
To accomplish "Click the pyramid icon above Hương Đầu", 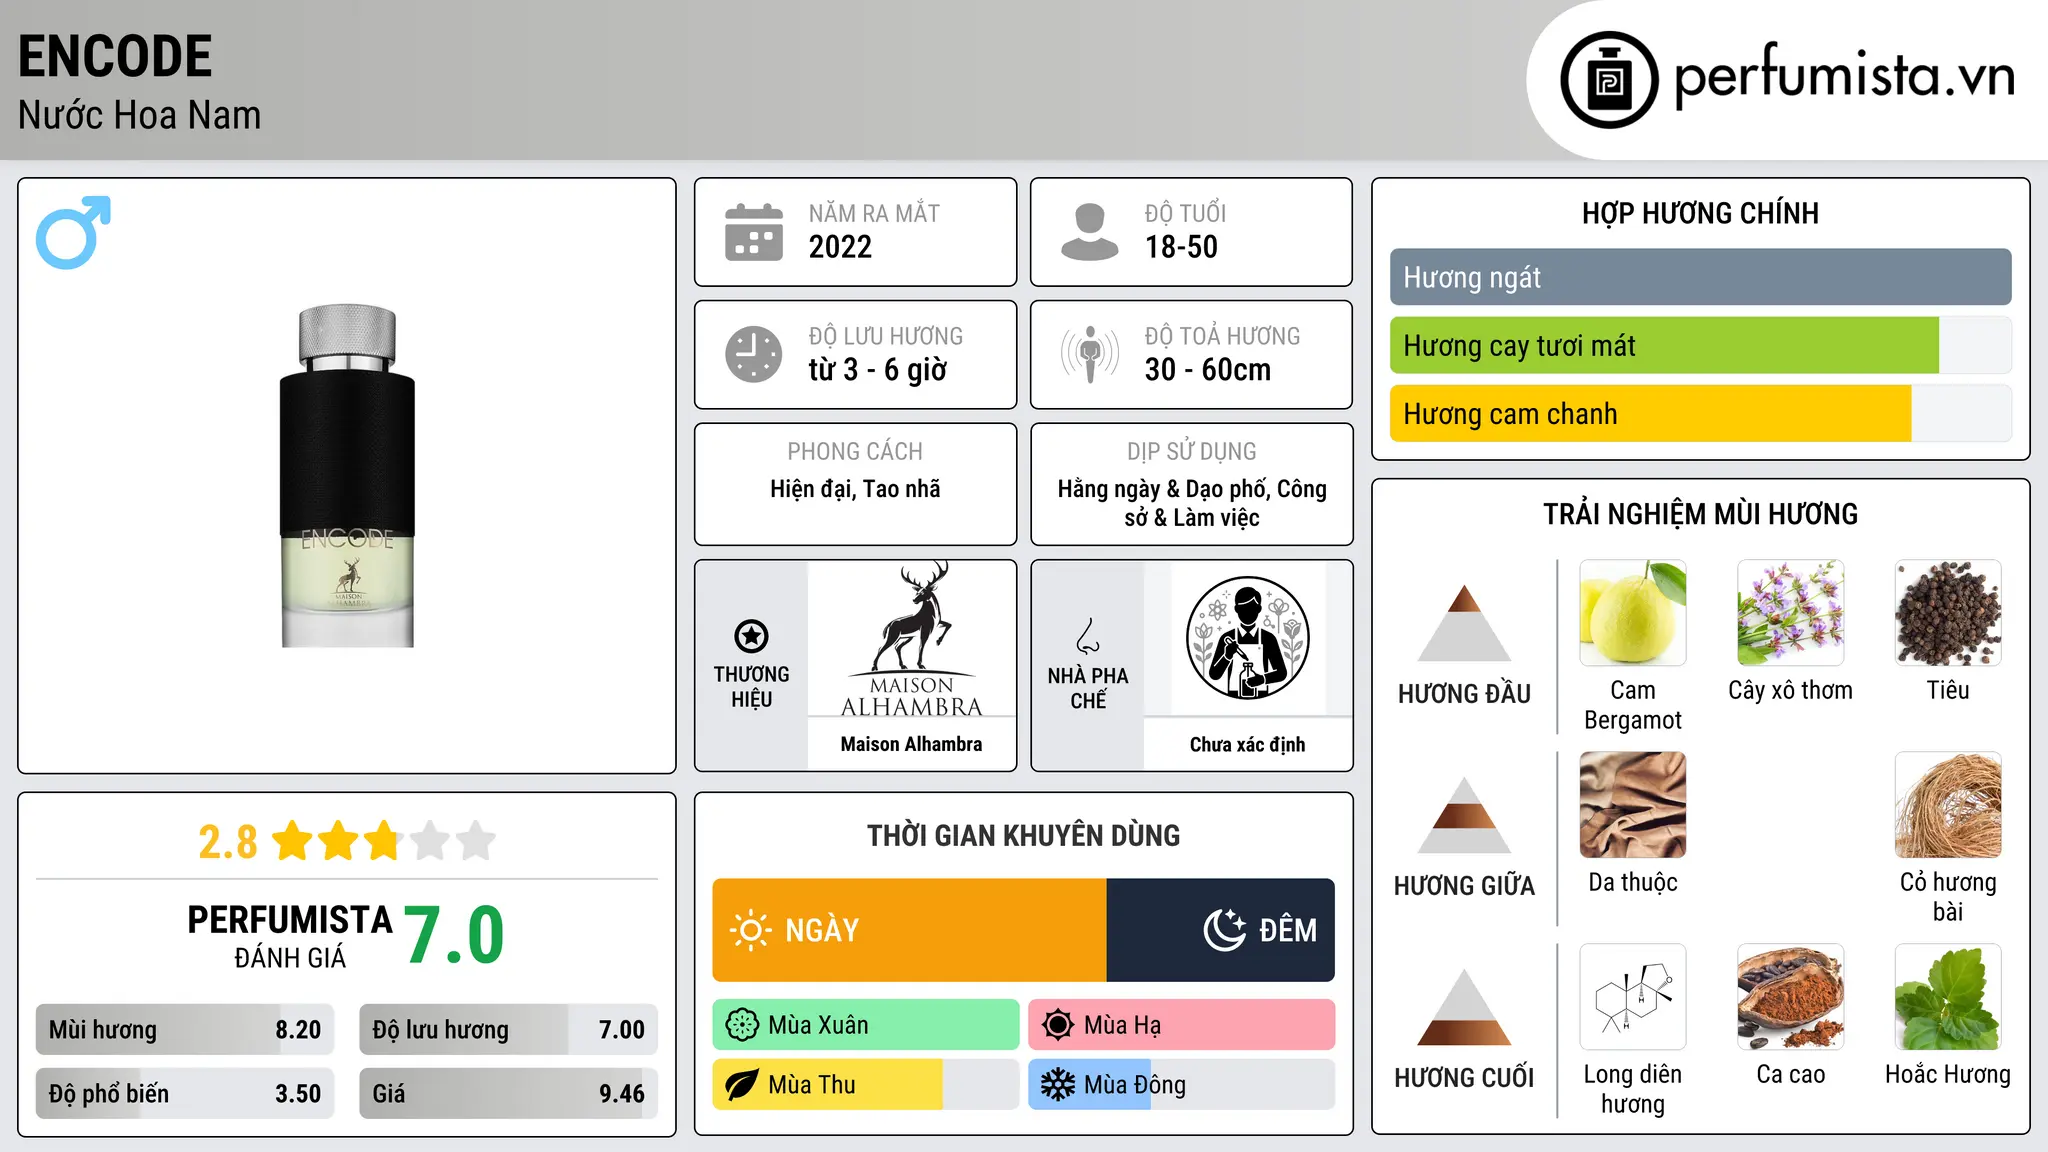I will tap(1465, 623).
